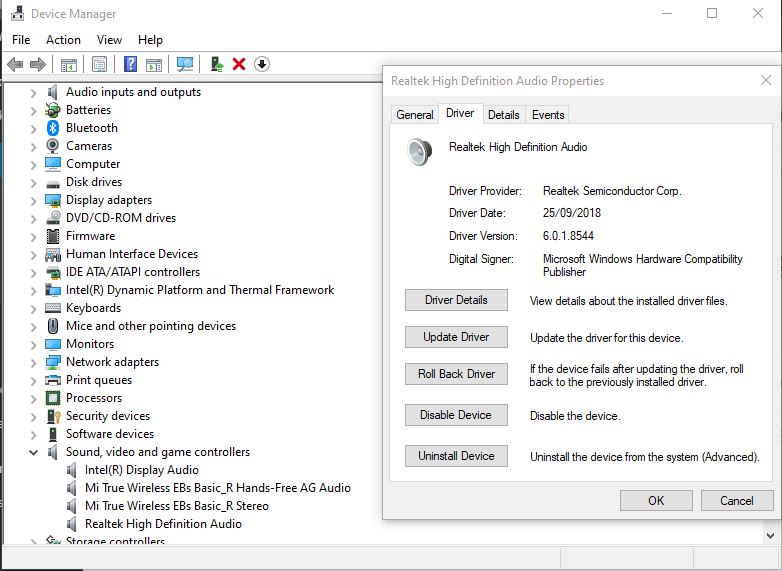Maximize the Device Manager window

712,13
